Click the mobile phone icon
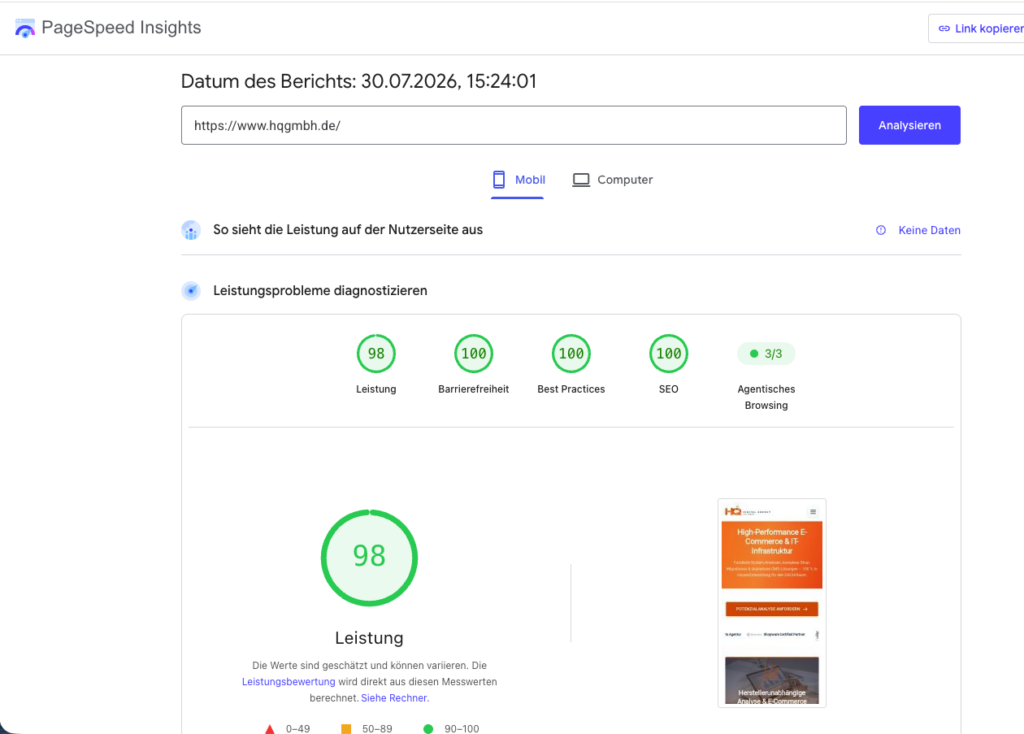1024x734 pixels. click(x=499, y=180)
